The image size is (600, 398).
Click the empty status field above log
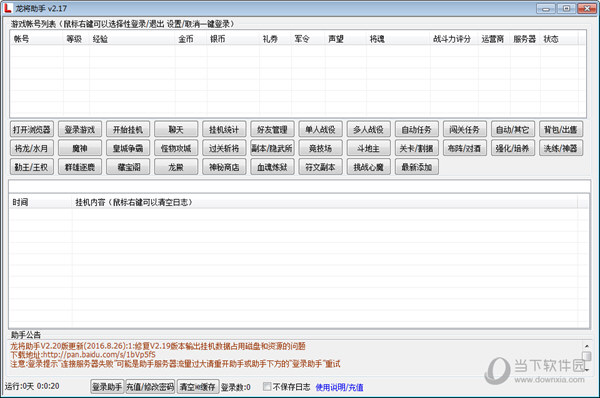pos(299,186)
